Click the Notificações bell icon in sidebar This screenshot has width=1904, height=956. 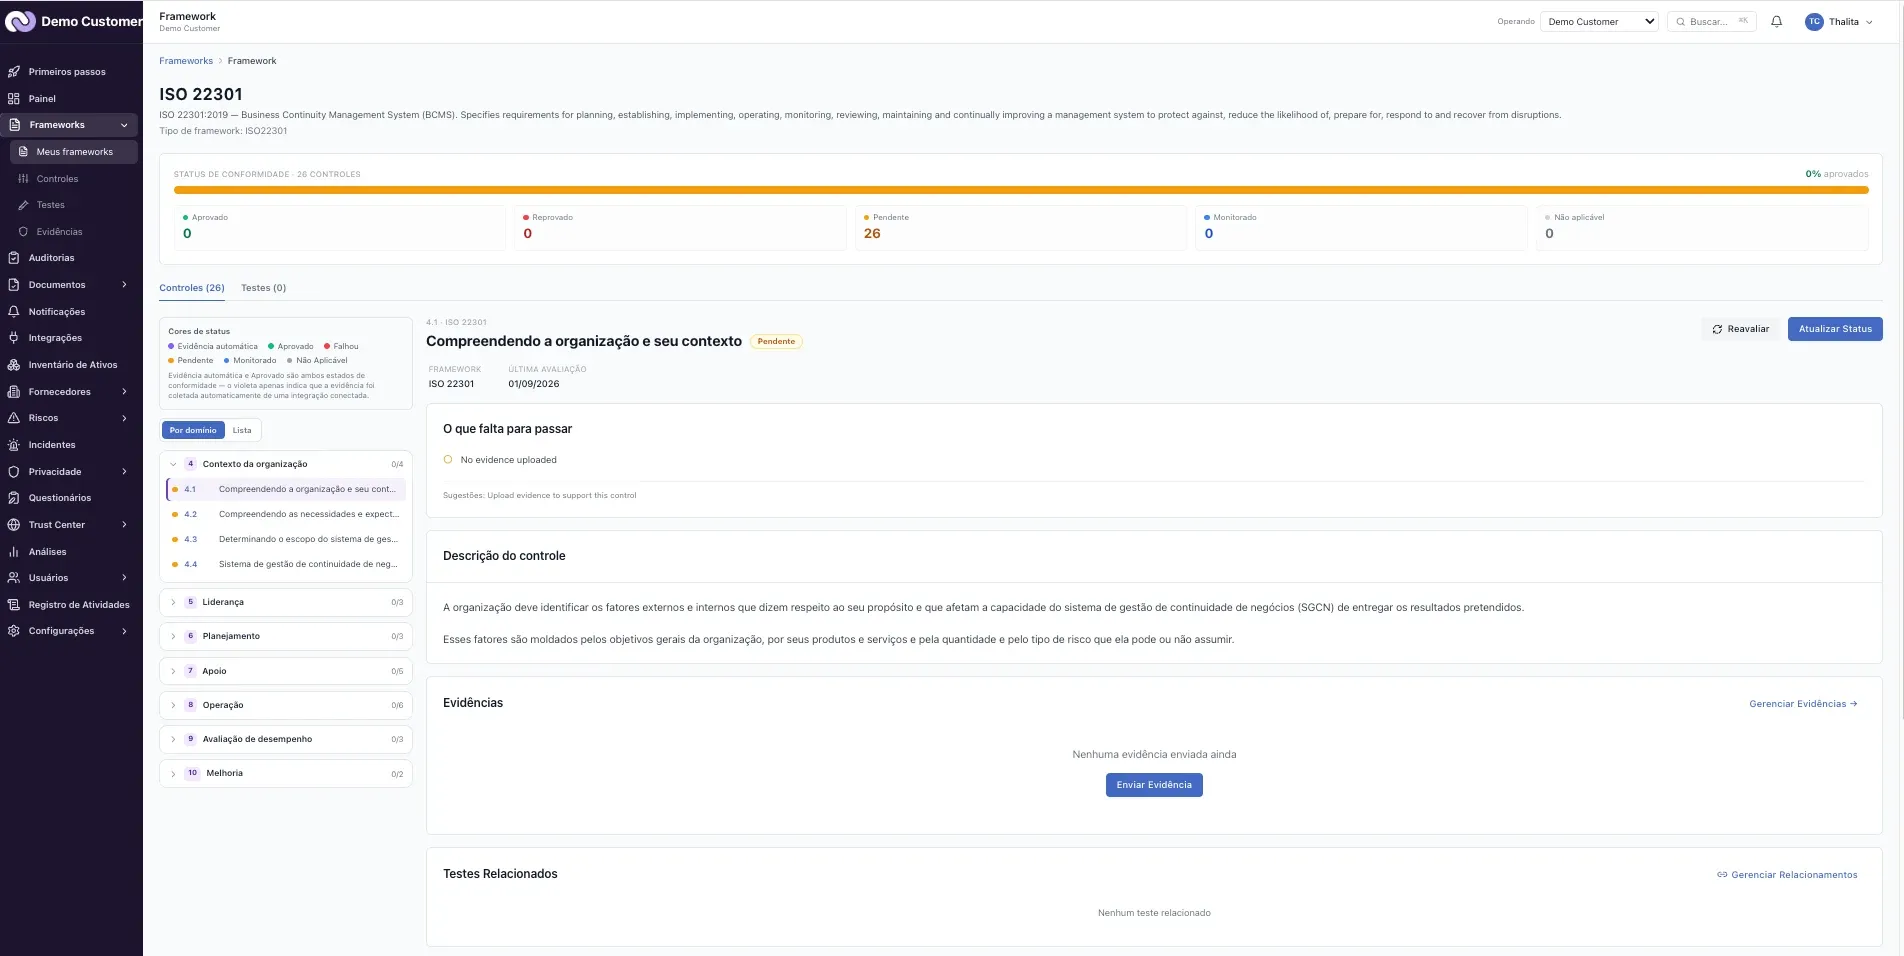[x=14, y=312]
